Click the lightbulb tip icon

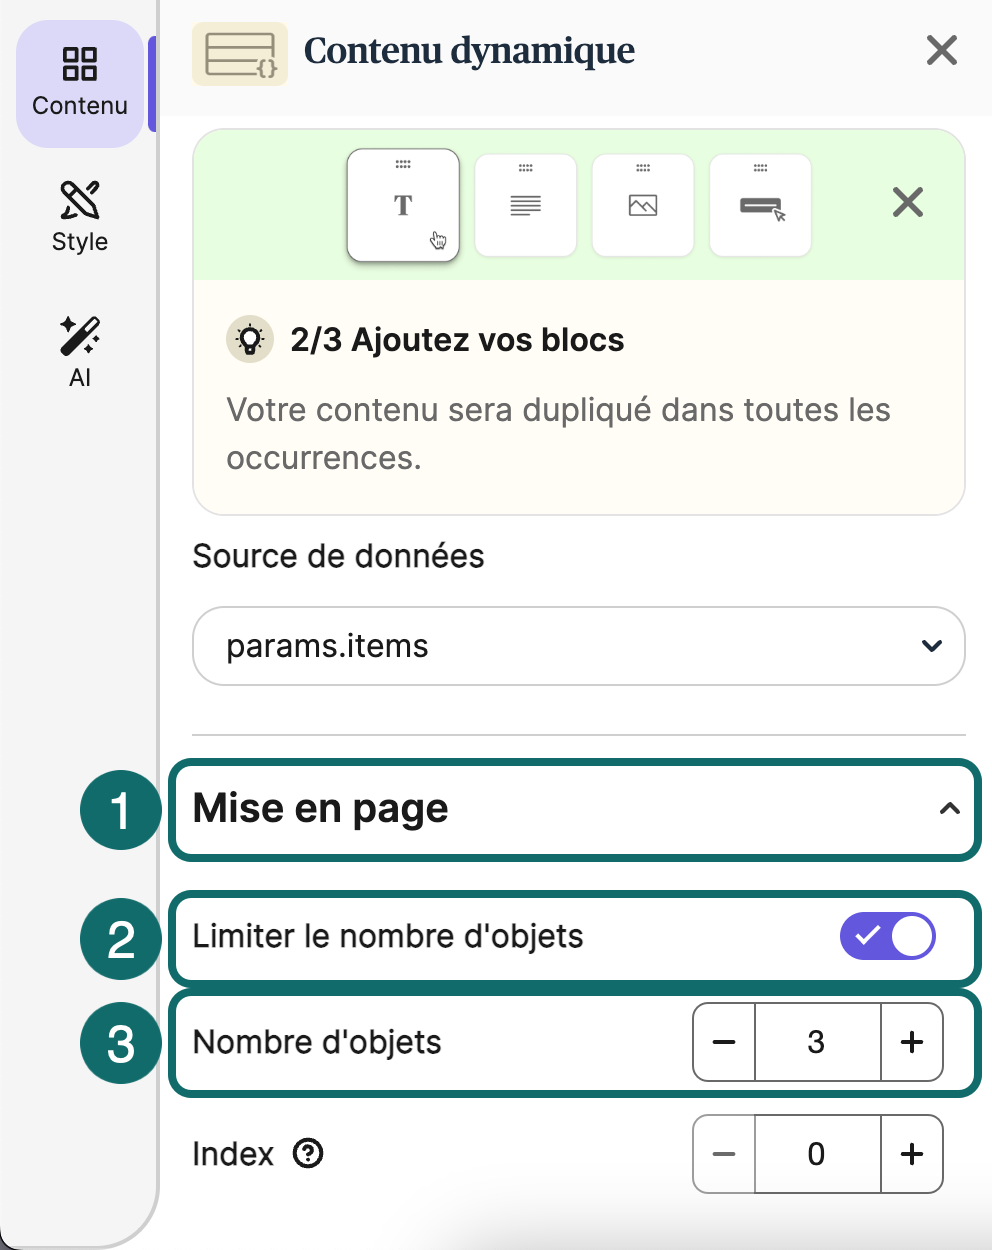(250, 340)
